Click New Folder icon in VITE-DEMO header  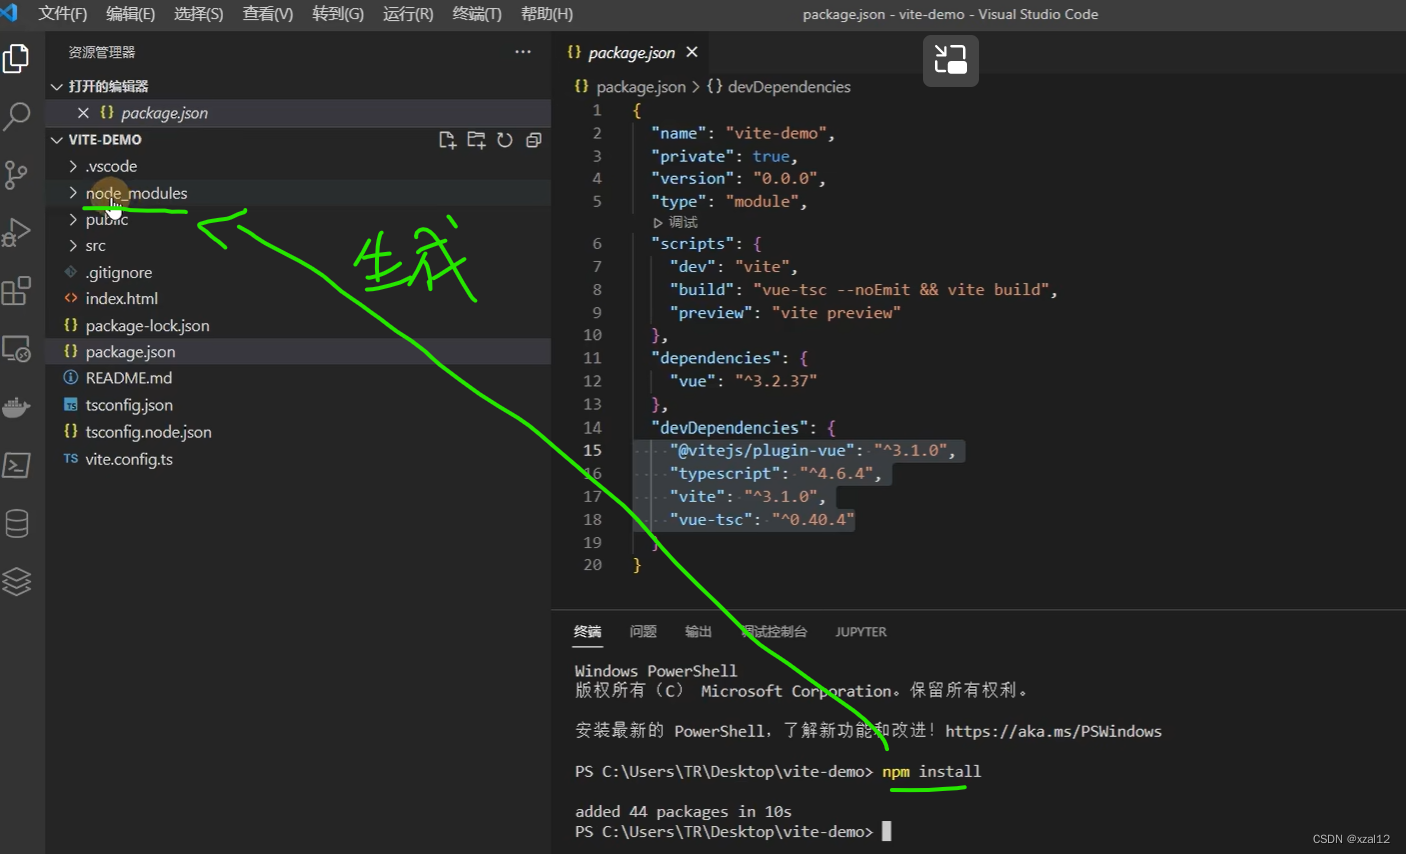(476, 140)
